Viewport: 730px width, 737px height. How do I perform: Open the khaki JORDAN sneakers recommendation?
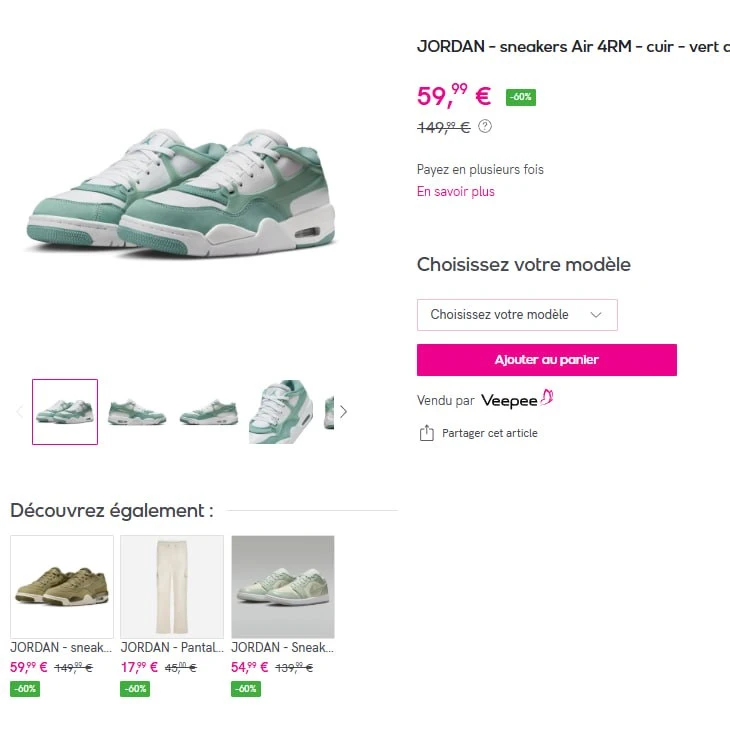[62, 587]
